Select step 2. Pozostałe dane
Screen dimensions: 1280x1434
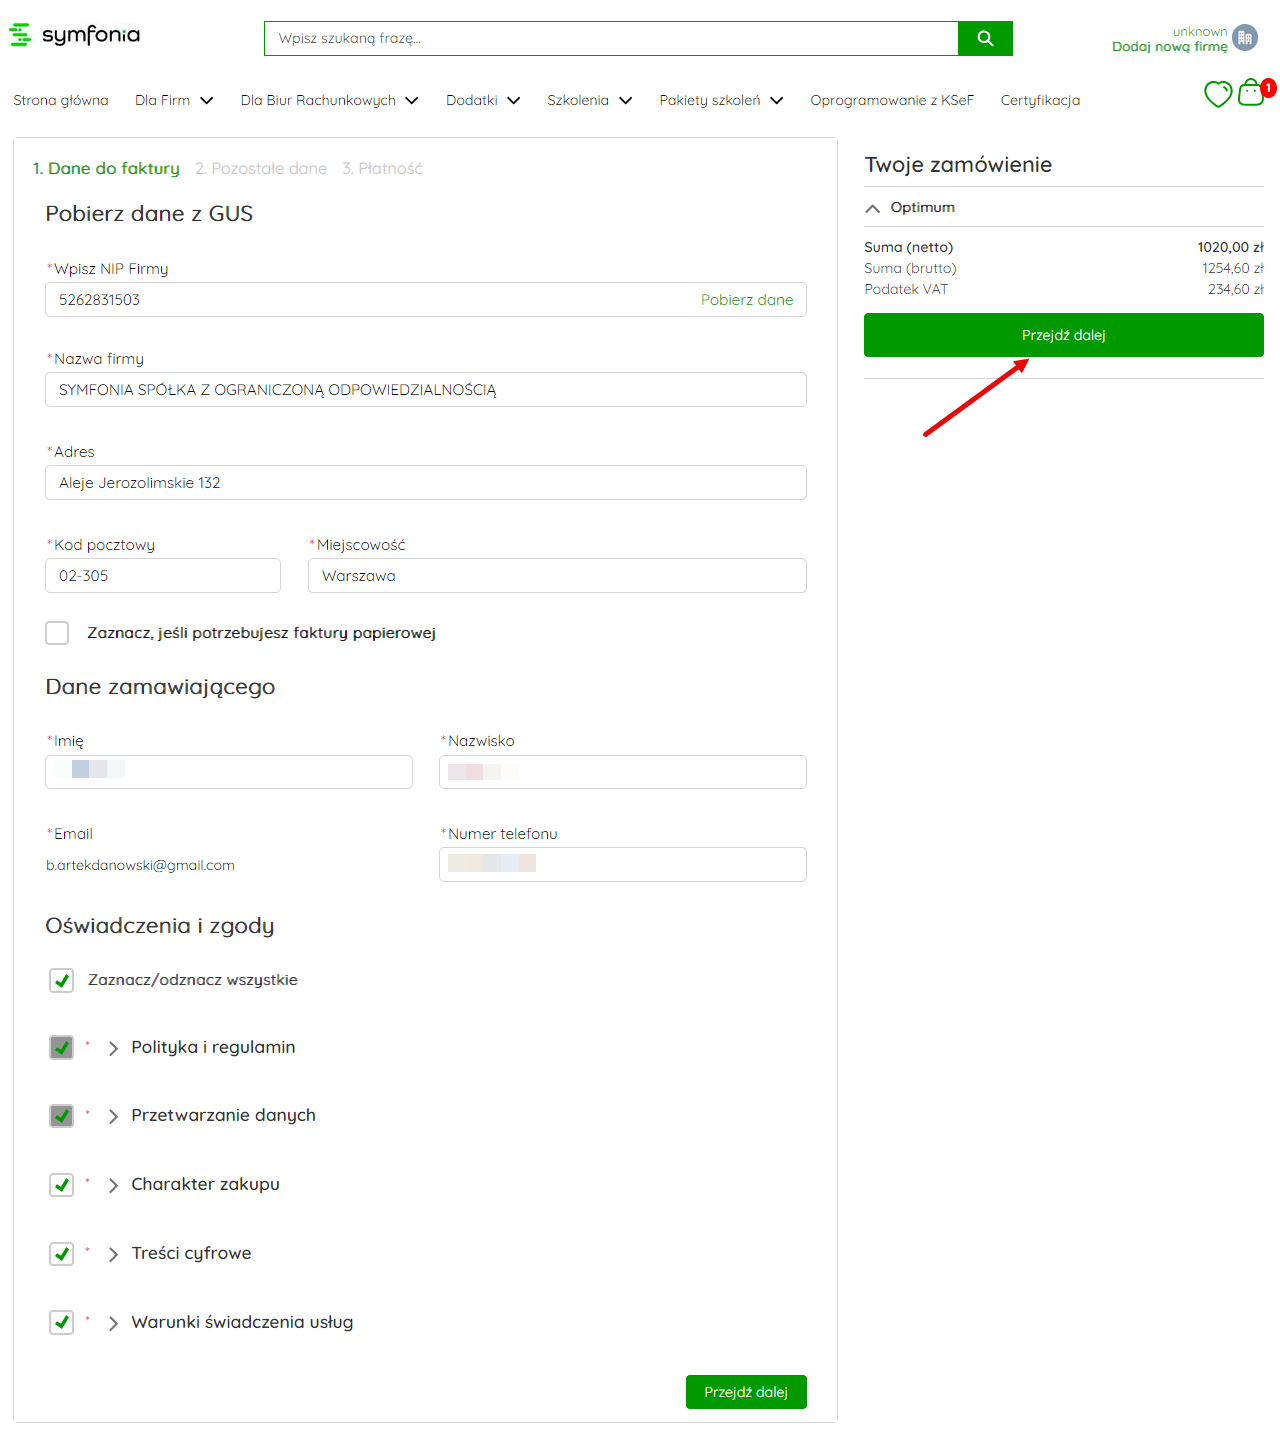pyautogui.click(x=261, y=168)
